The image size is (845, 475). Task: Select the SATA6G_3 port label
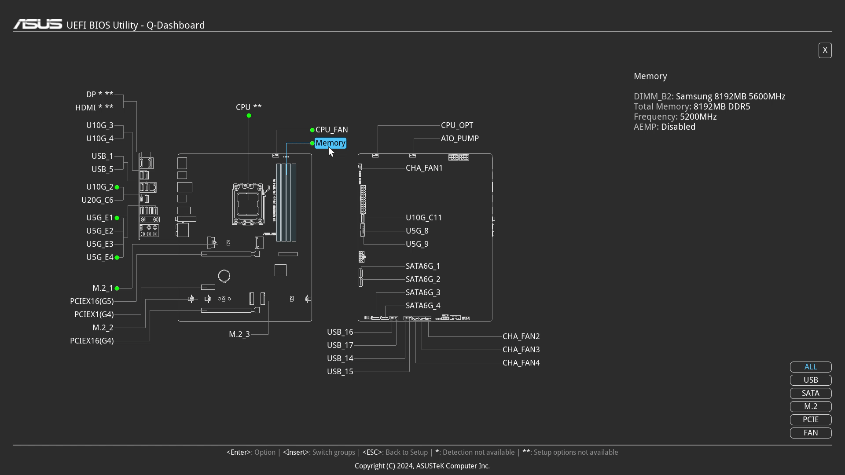tap(422, 292)
